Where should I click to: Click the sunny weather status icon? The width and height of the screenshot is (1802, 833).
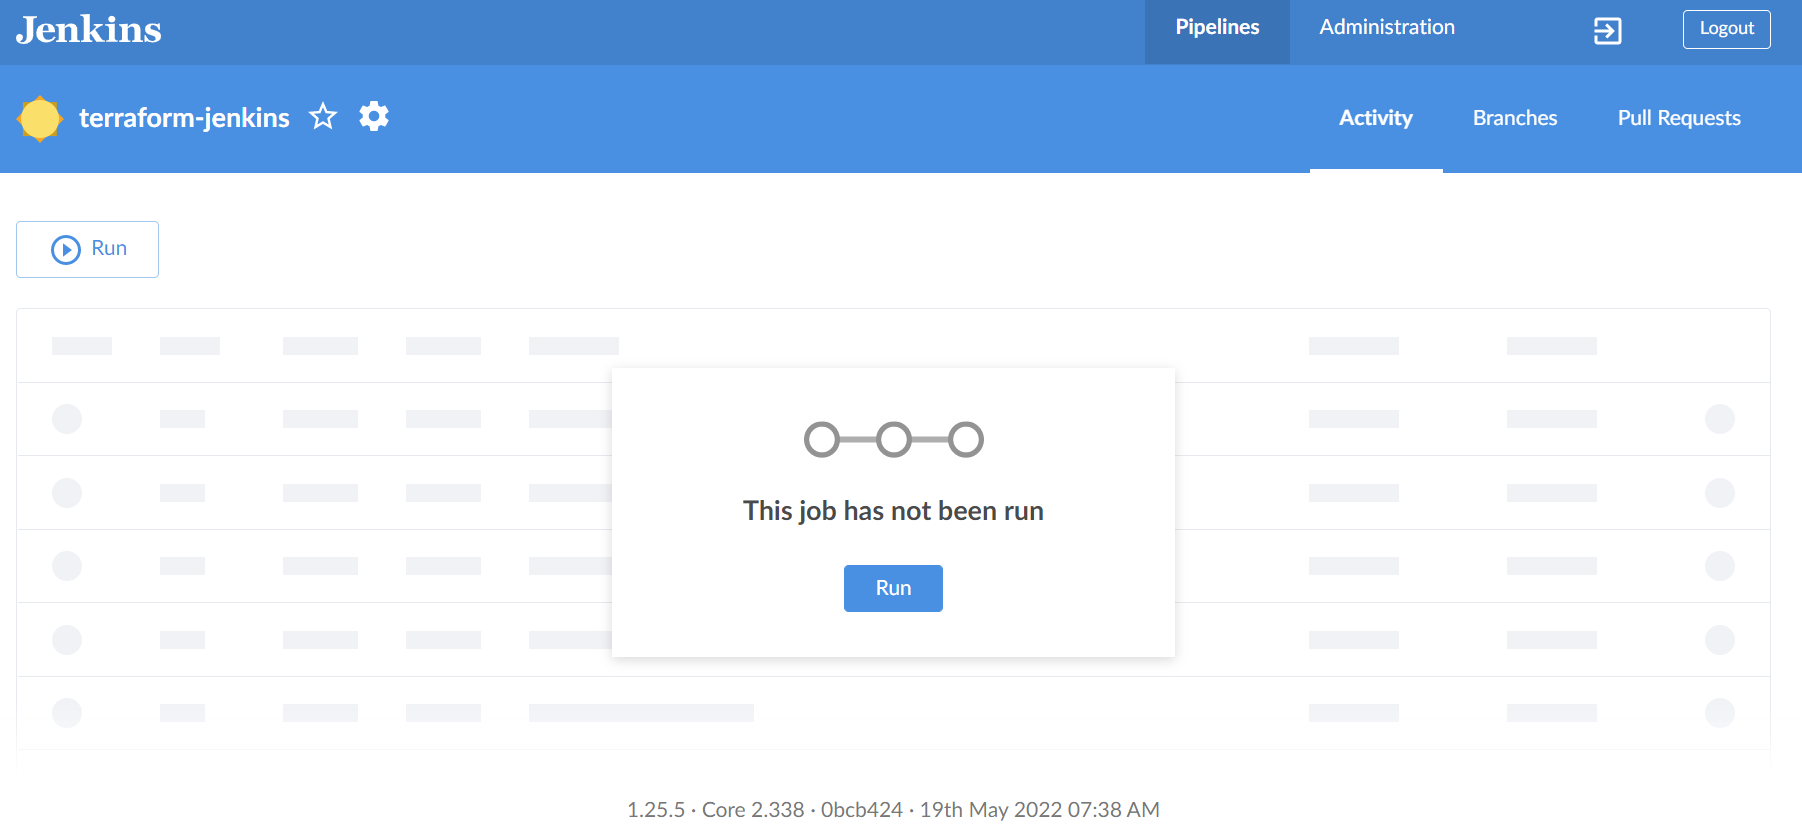tap(40, 119)
